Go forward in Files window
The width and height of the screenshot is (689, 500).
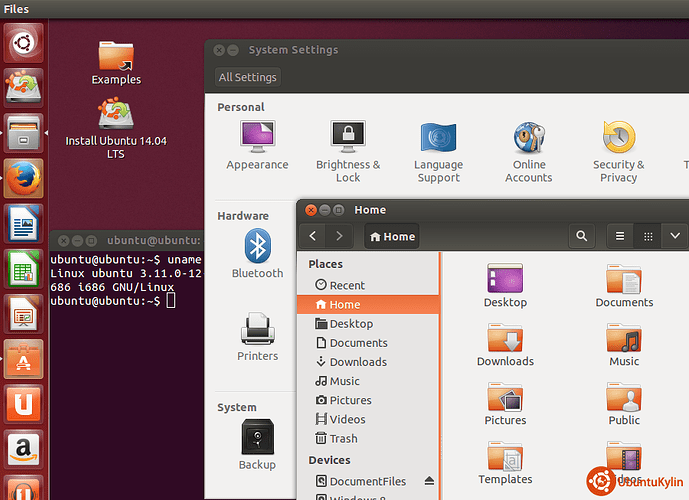click(339, 236)
